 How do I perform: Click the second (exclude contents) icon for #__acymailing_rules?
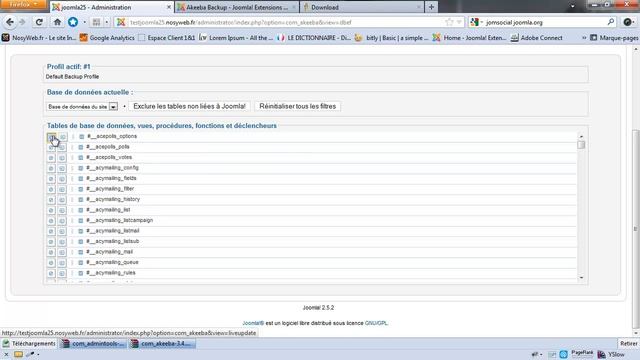[62, 273]
